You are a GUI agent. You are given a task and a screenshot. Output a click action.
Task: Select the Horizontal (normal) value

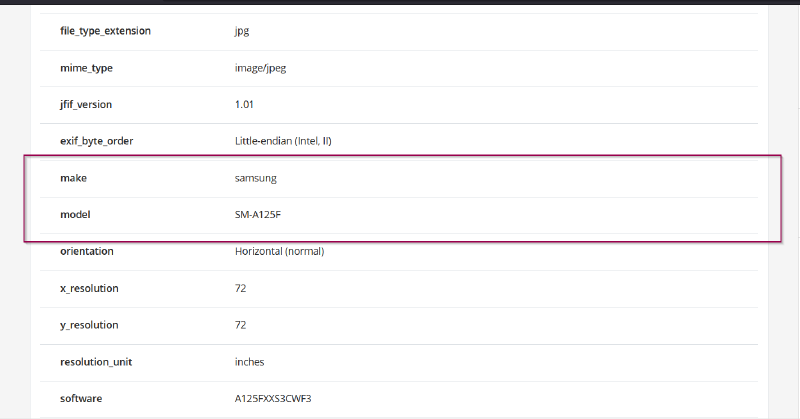tap(279, 251)
